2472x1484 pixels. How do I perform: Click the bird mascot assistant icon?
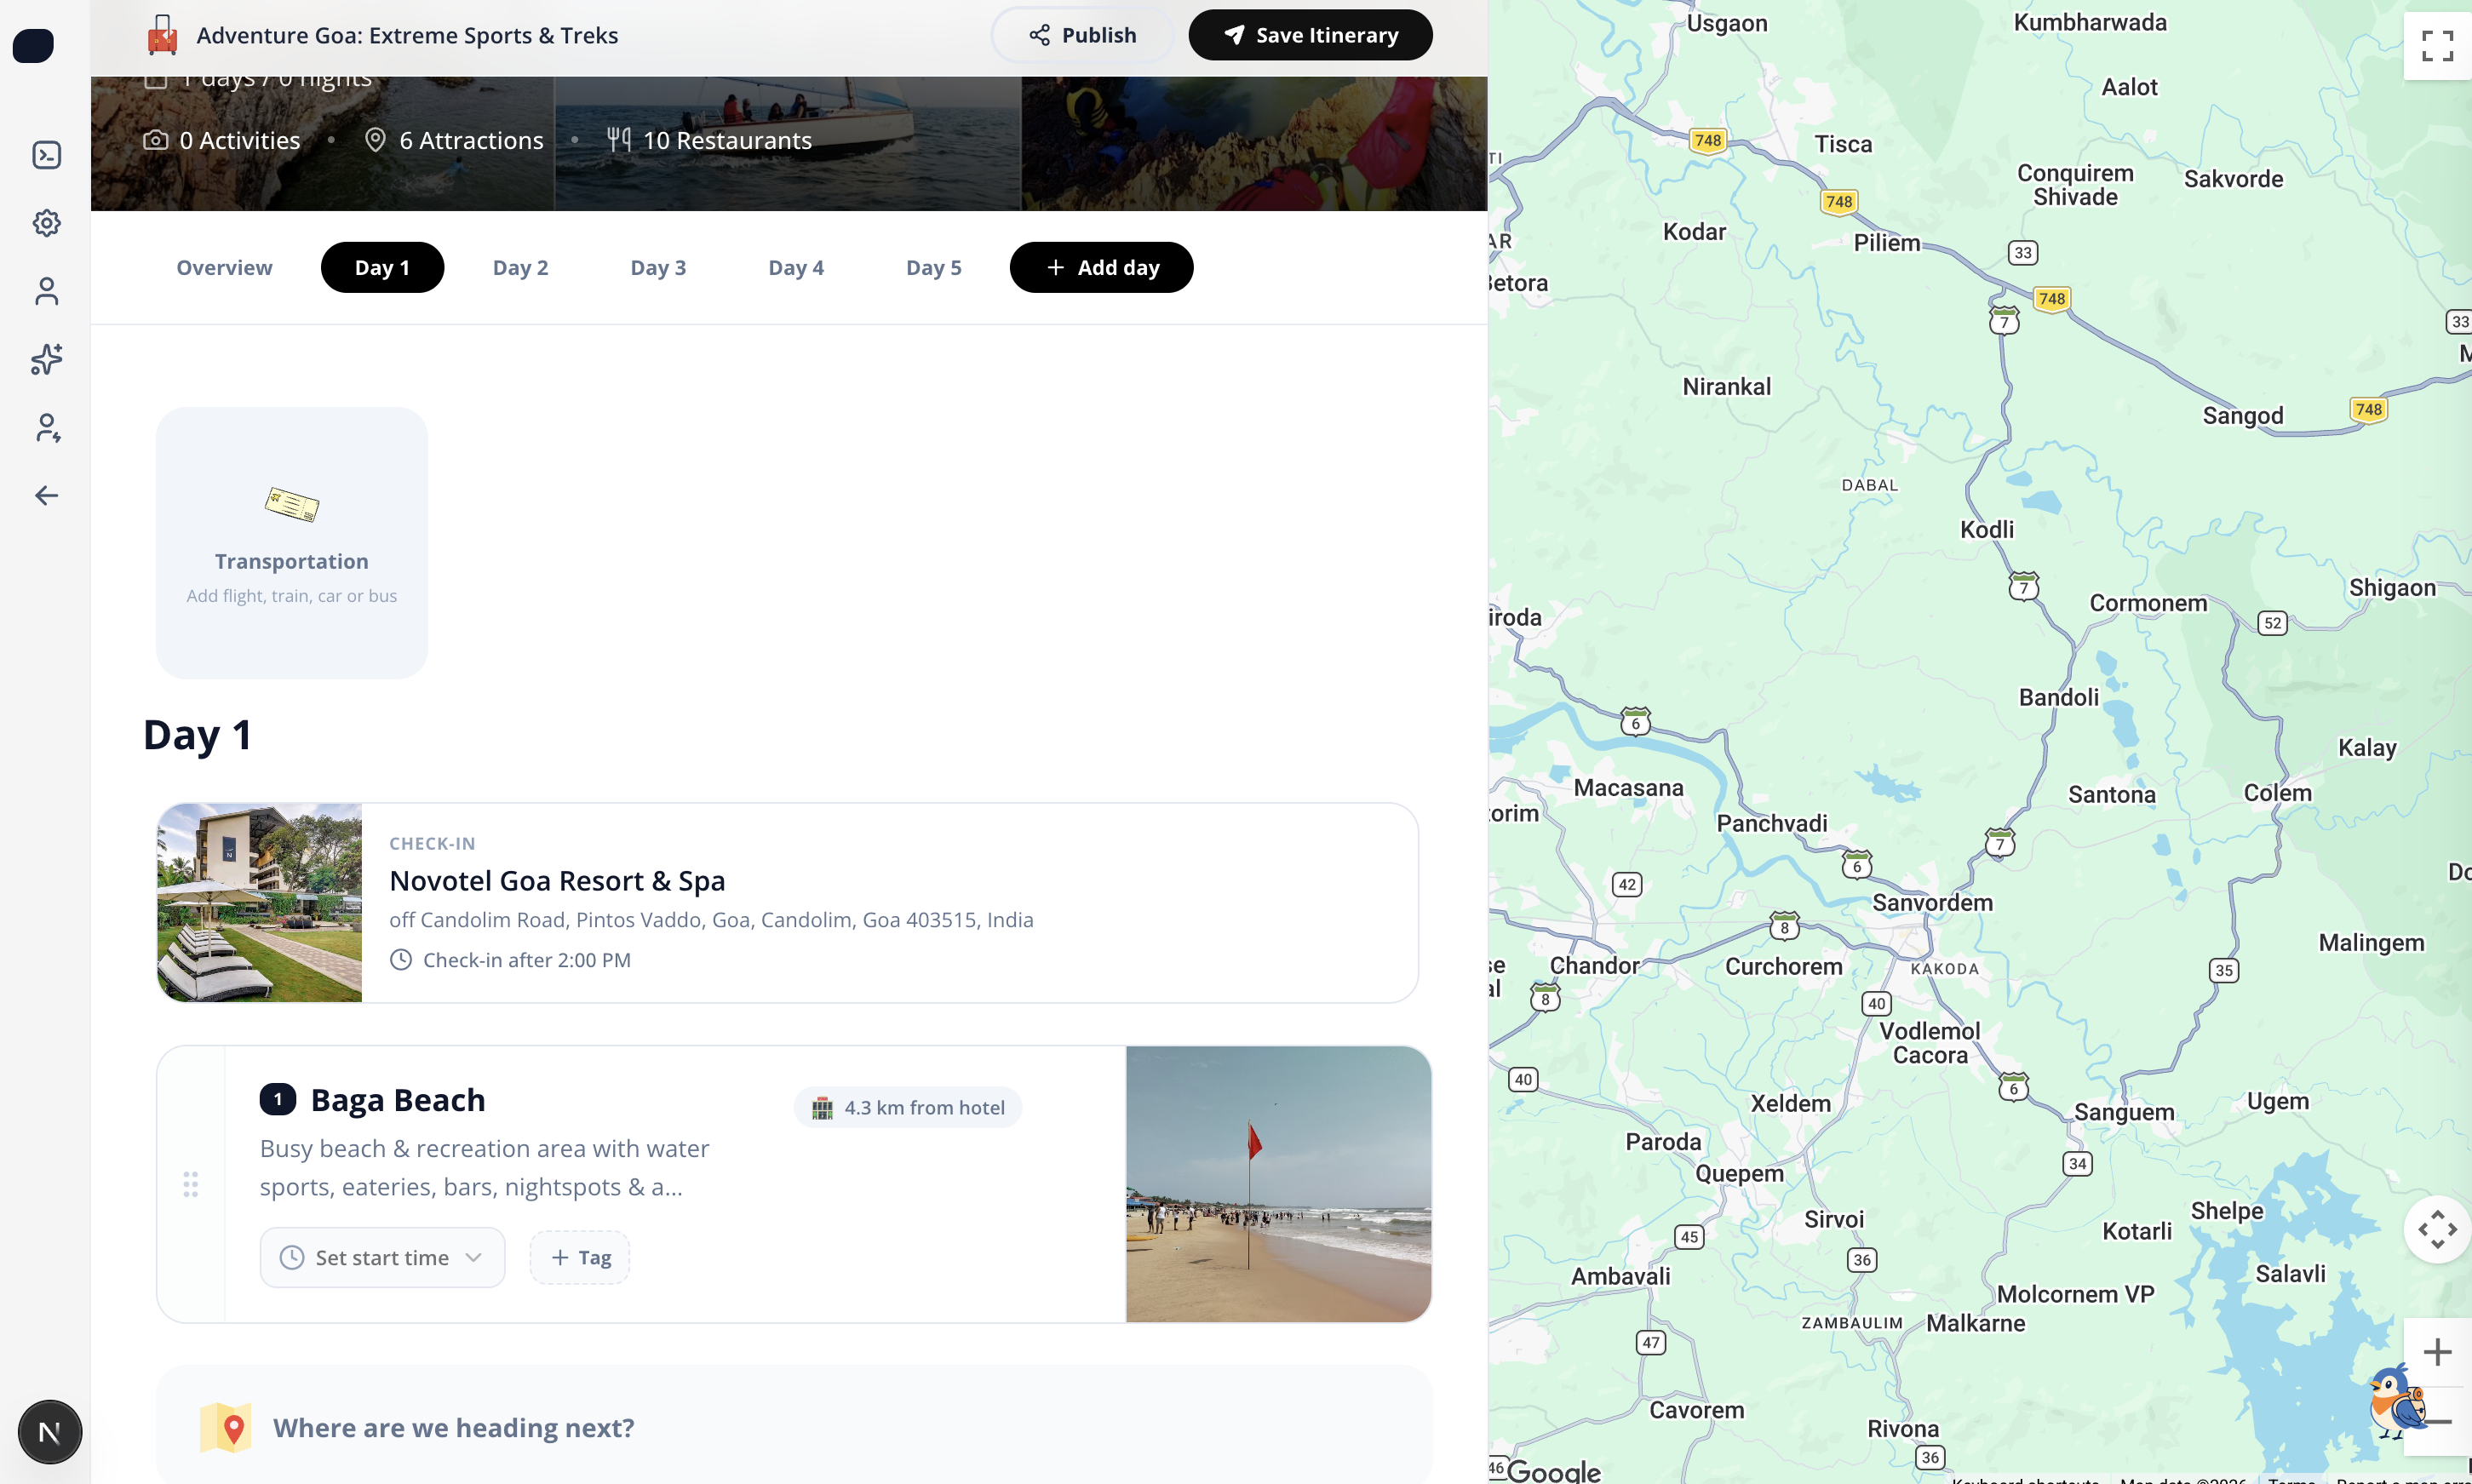(x=2396, y=1402)
